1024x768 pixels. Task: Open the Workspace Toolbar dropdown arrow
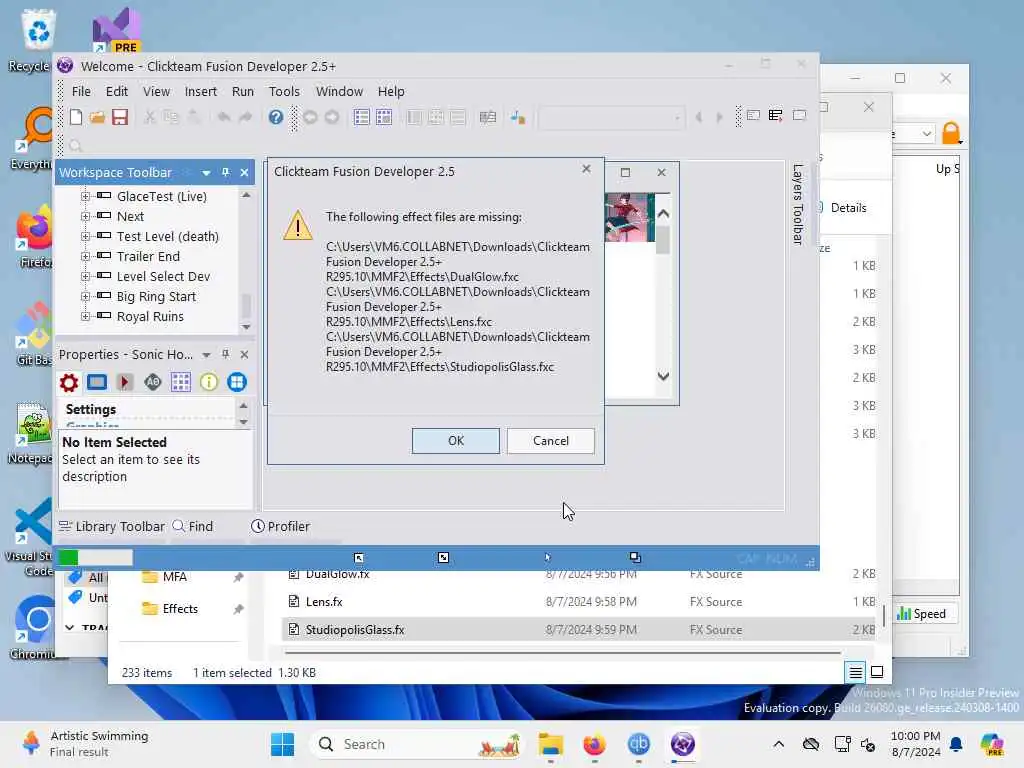(206, 173)
